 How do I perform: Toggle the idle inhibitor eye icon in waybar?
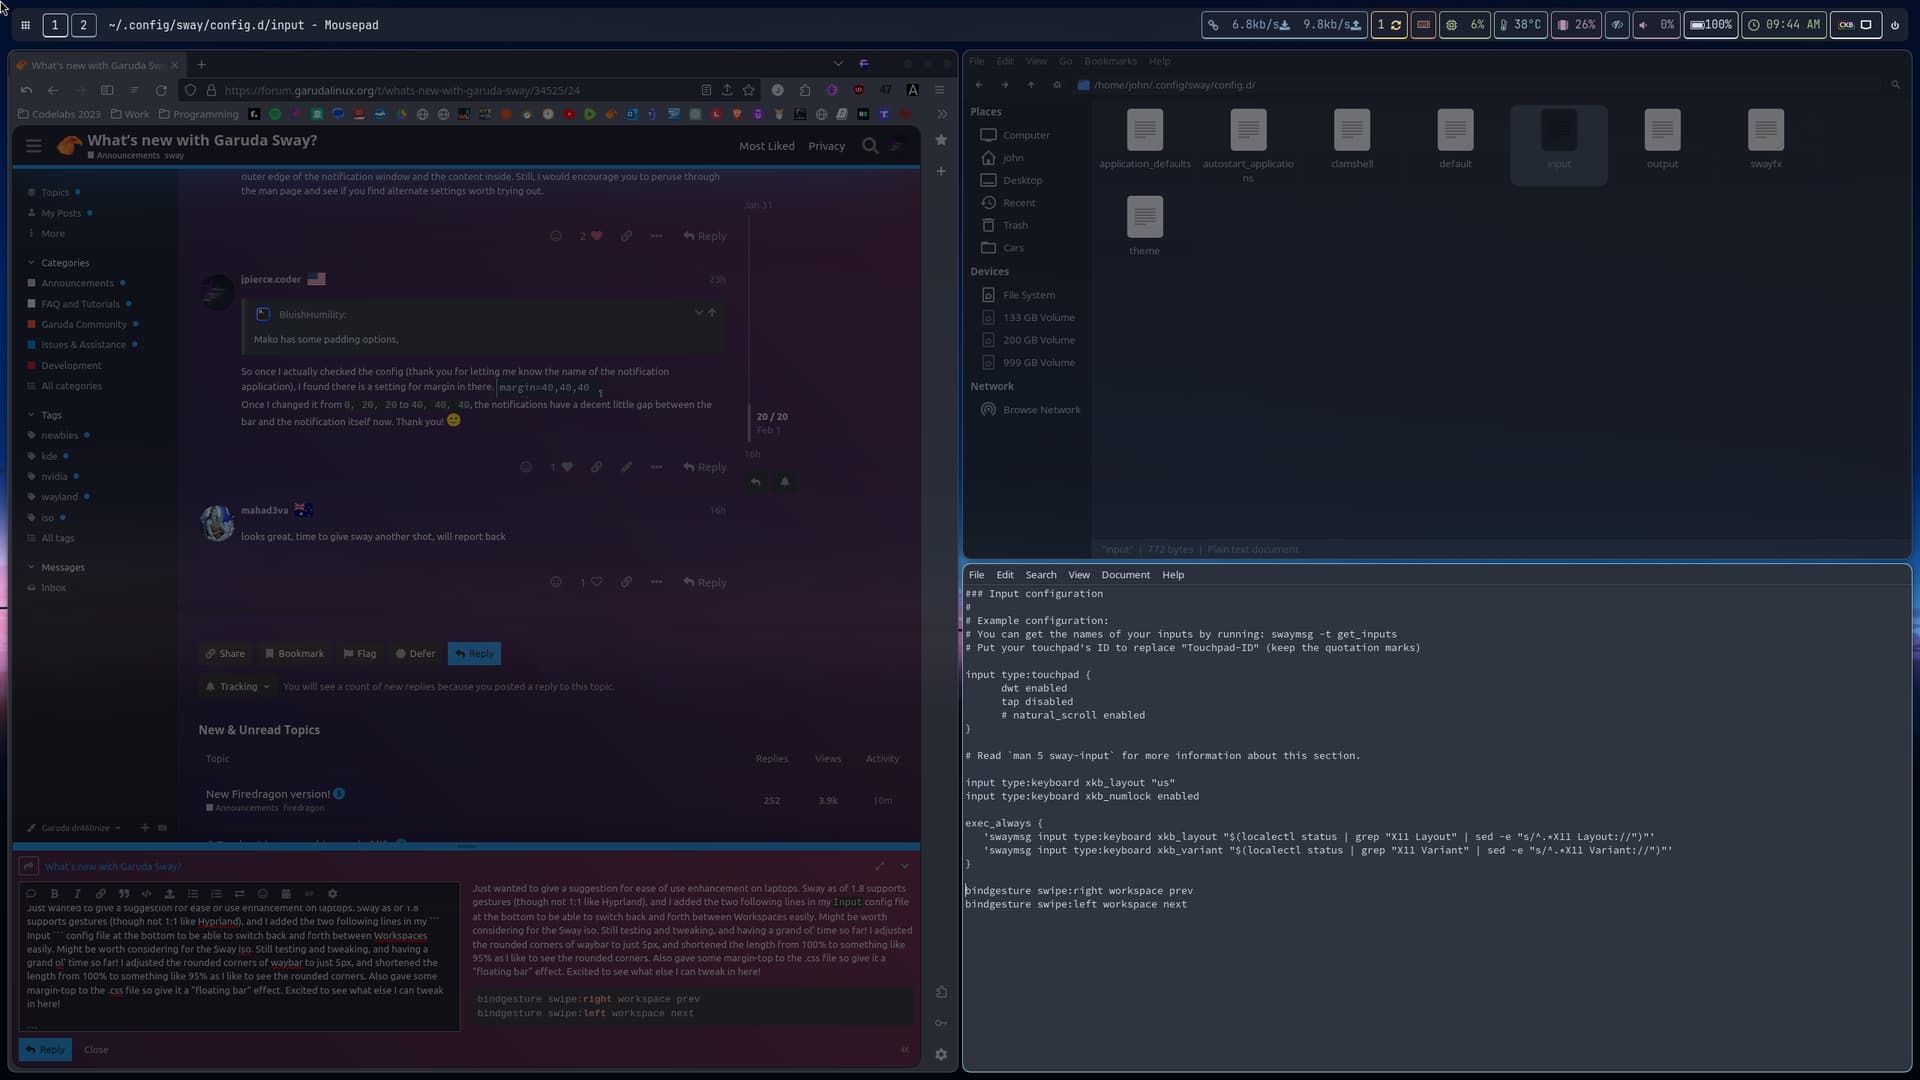point(1617,25)
